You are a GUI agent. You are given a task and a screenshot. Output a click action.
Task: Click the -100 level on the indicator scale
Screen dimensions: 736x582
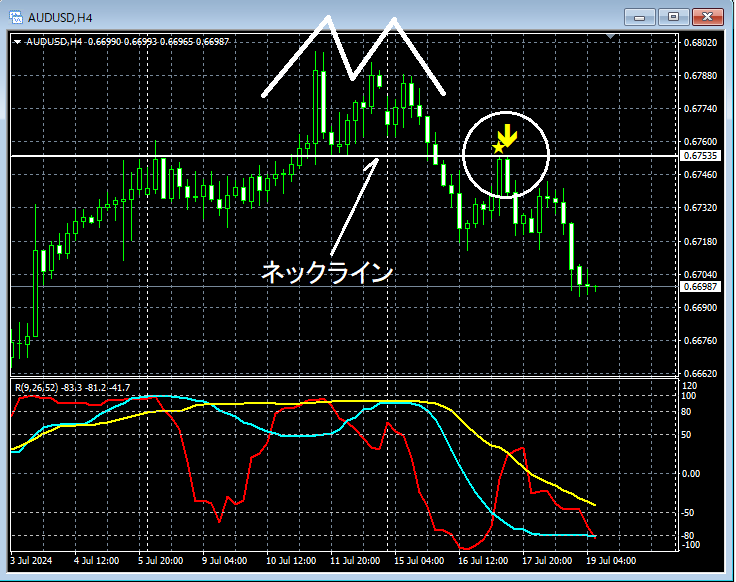(690, 544)
